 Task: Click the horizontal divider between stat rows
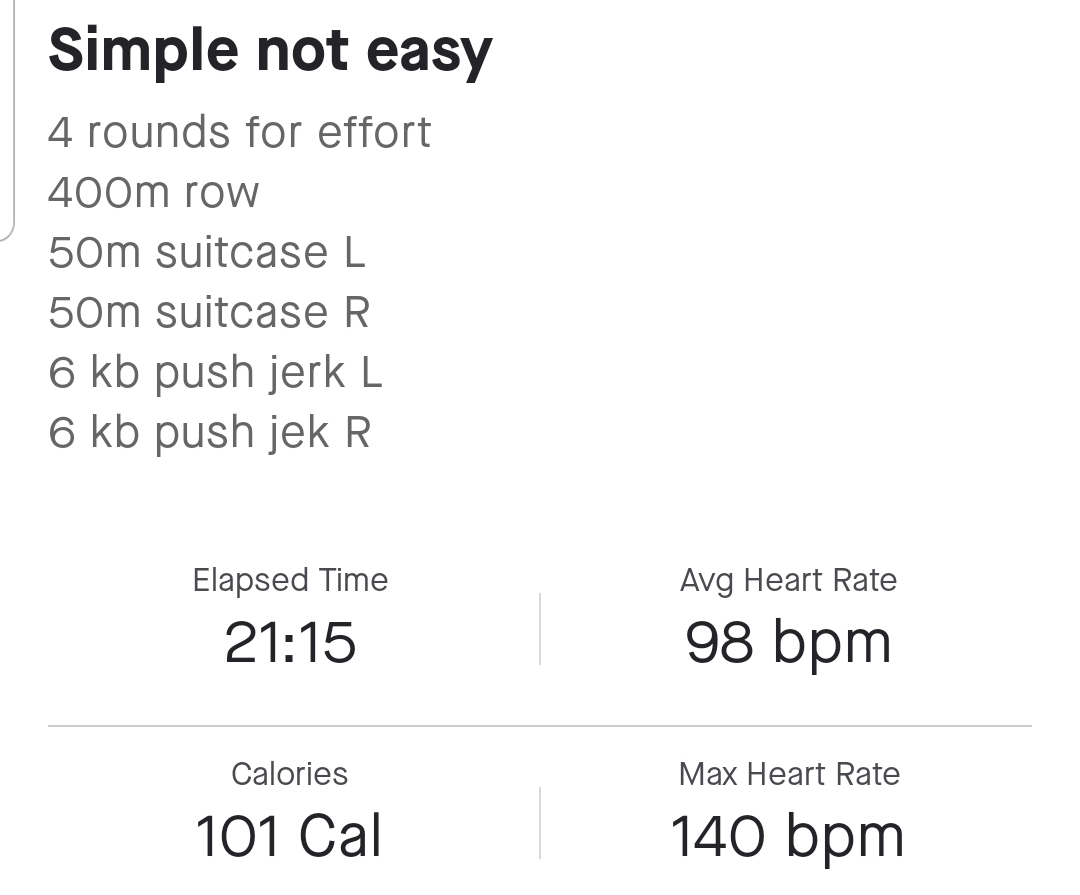point(540,726)
